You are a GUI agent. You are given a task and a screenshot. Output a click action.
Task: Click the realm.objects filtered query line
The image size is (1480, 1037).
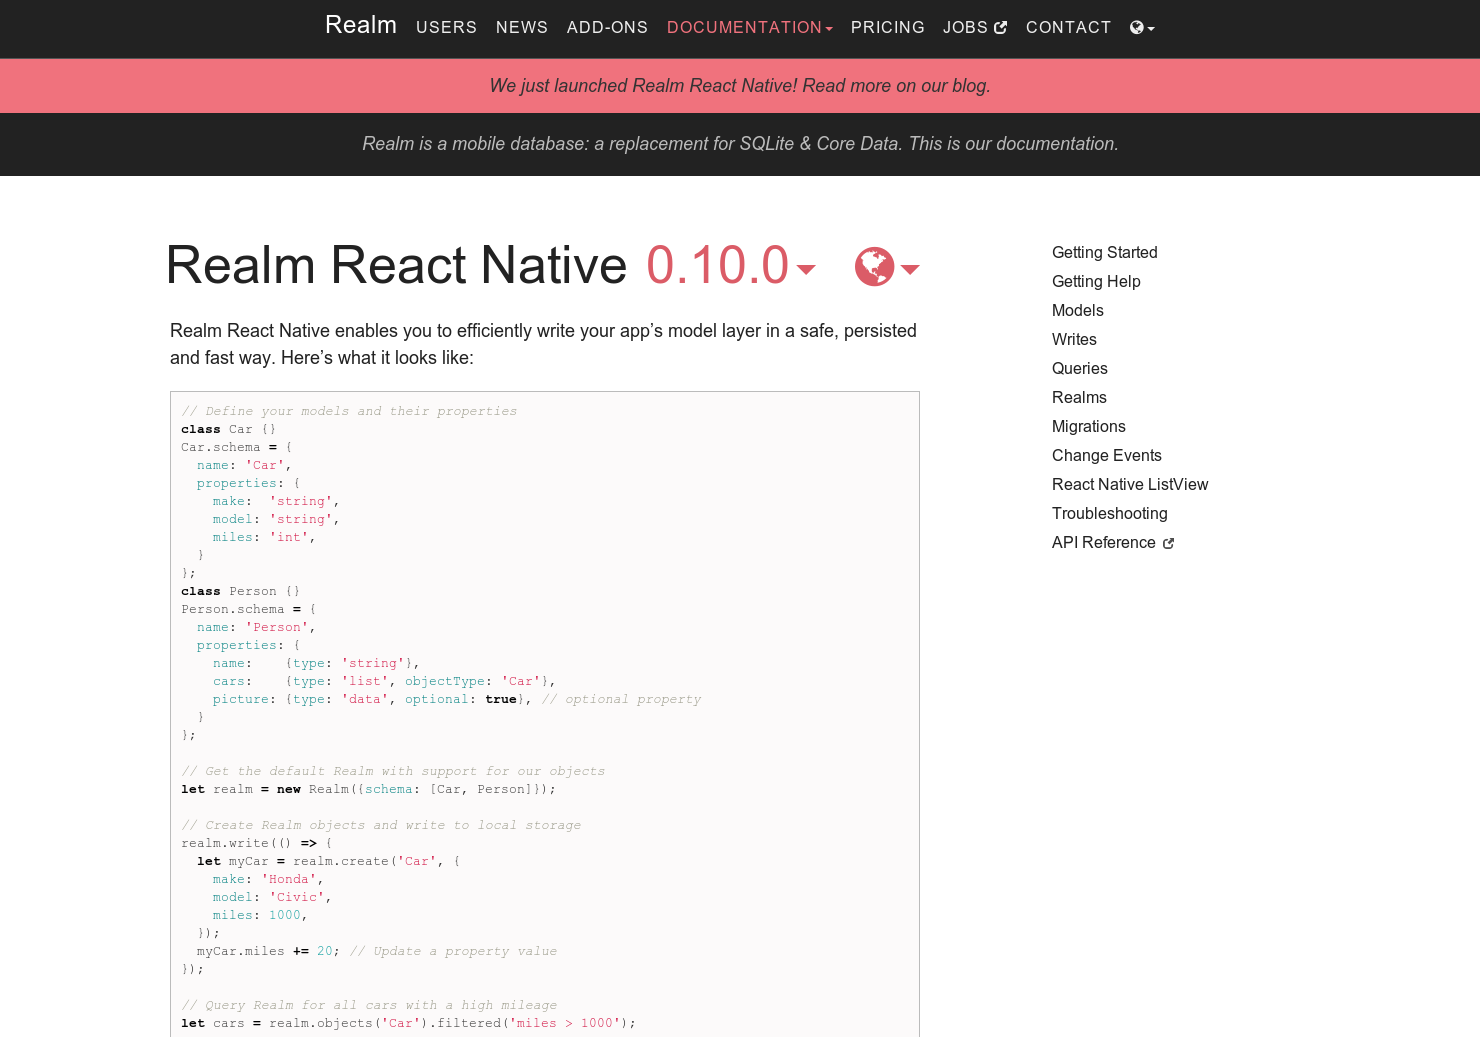pyautogui.click(x=408, y=1023)
